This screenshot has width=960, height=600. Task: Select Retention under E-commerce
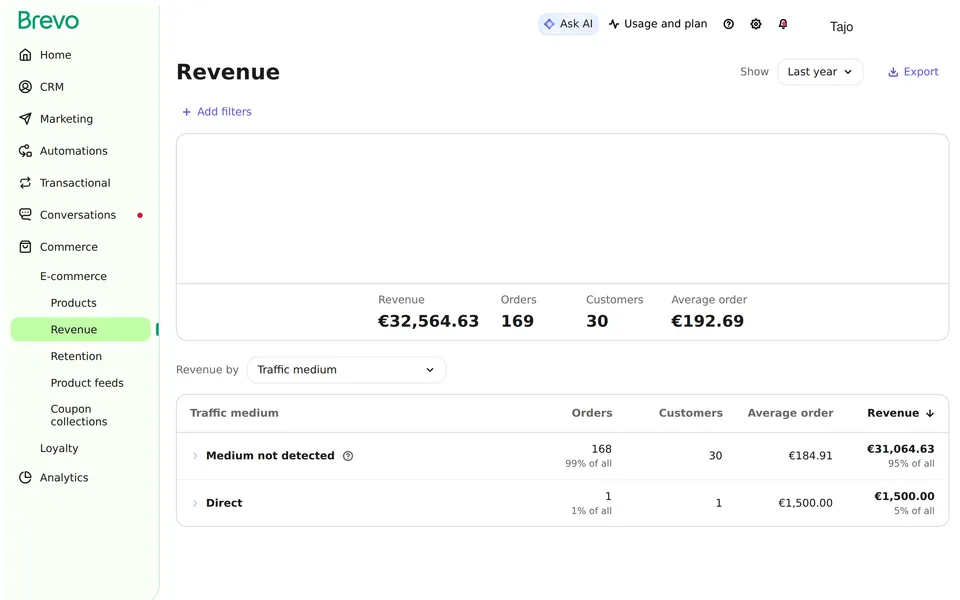[x=76, y=356]
